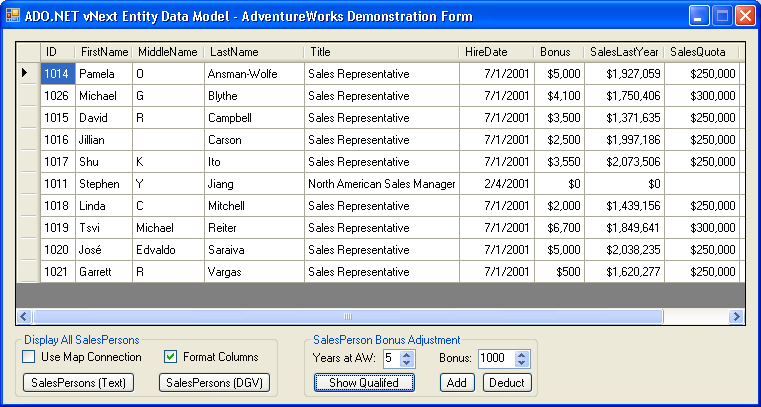The width and height of the screenshot is (761, 407).
Task: Decrease Bonus value with down arrow
Action: click(522, 363)
